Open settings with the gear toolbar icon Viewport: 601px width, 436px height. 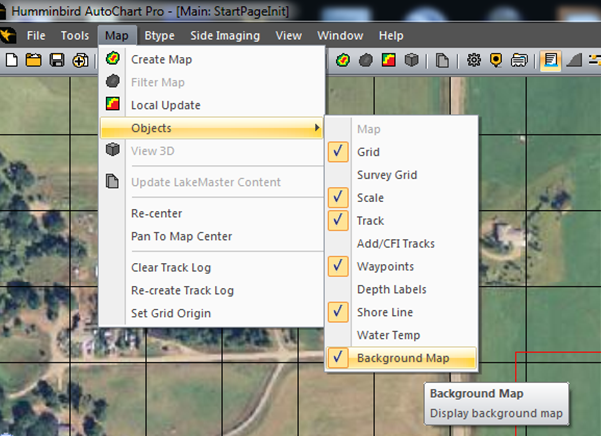[x=474, y=60]
